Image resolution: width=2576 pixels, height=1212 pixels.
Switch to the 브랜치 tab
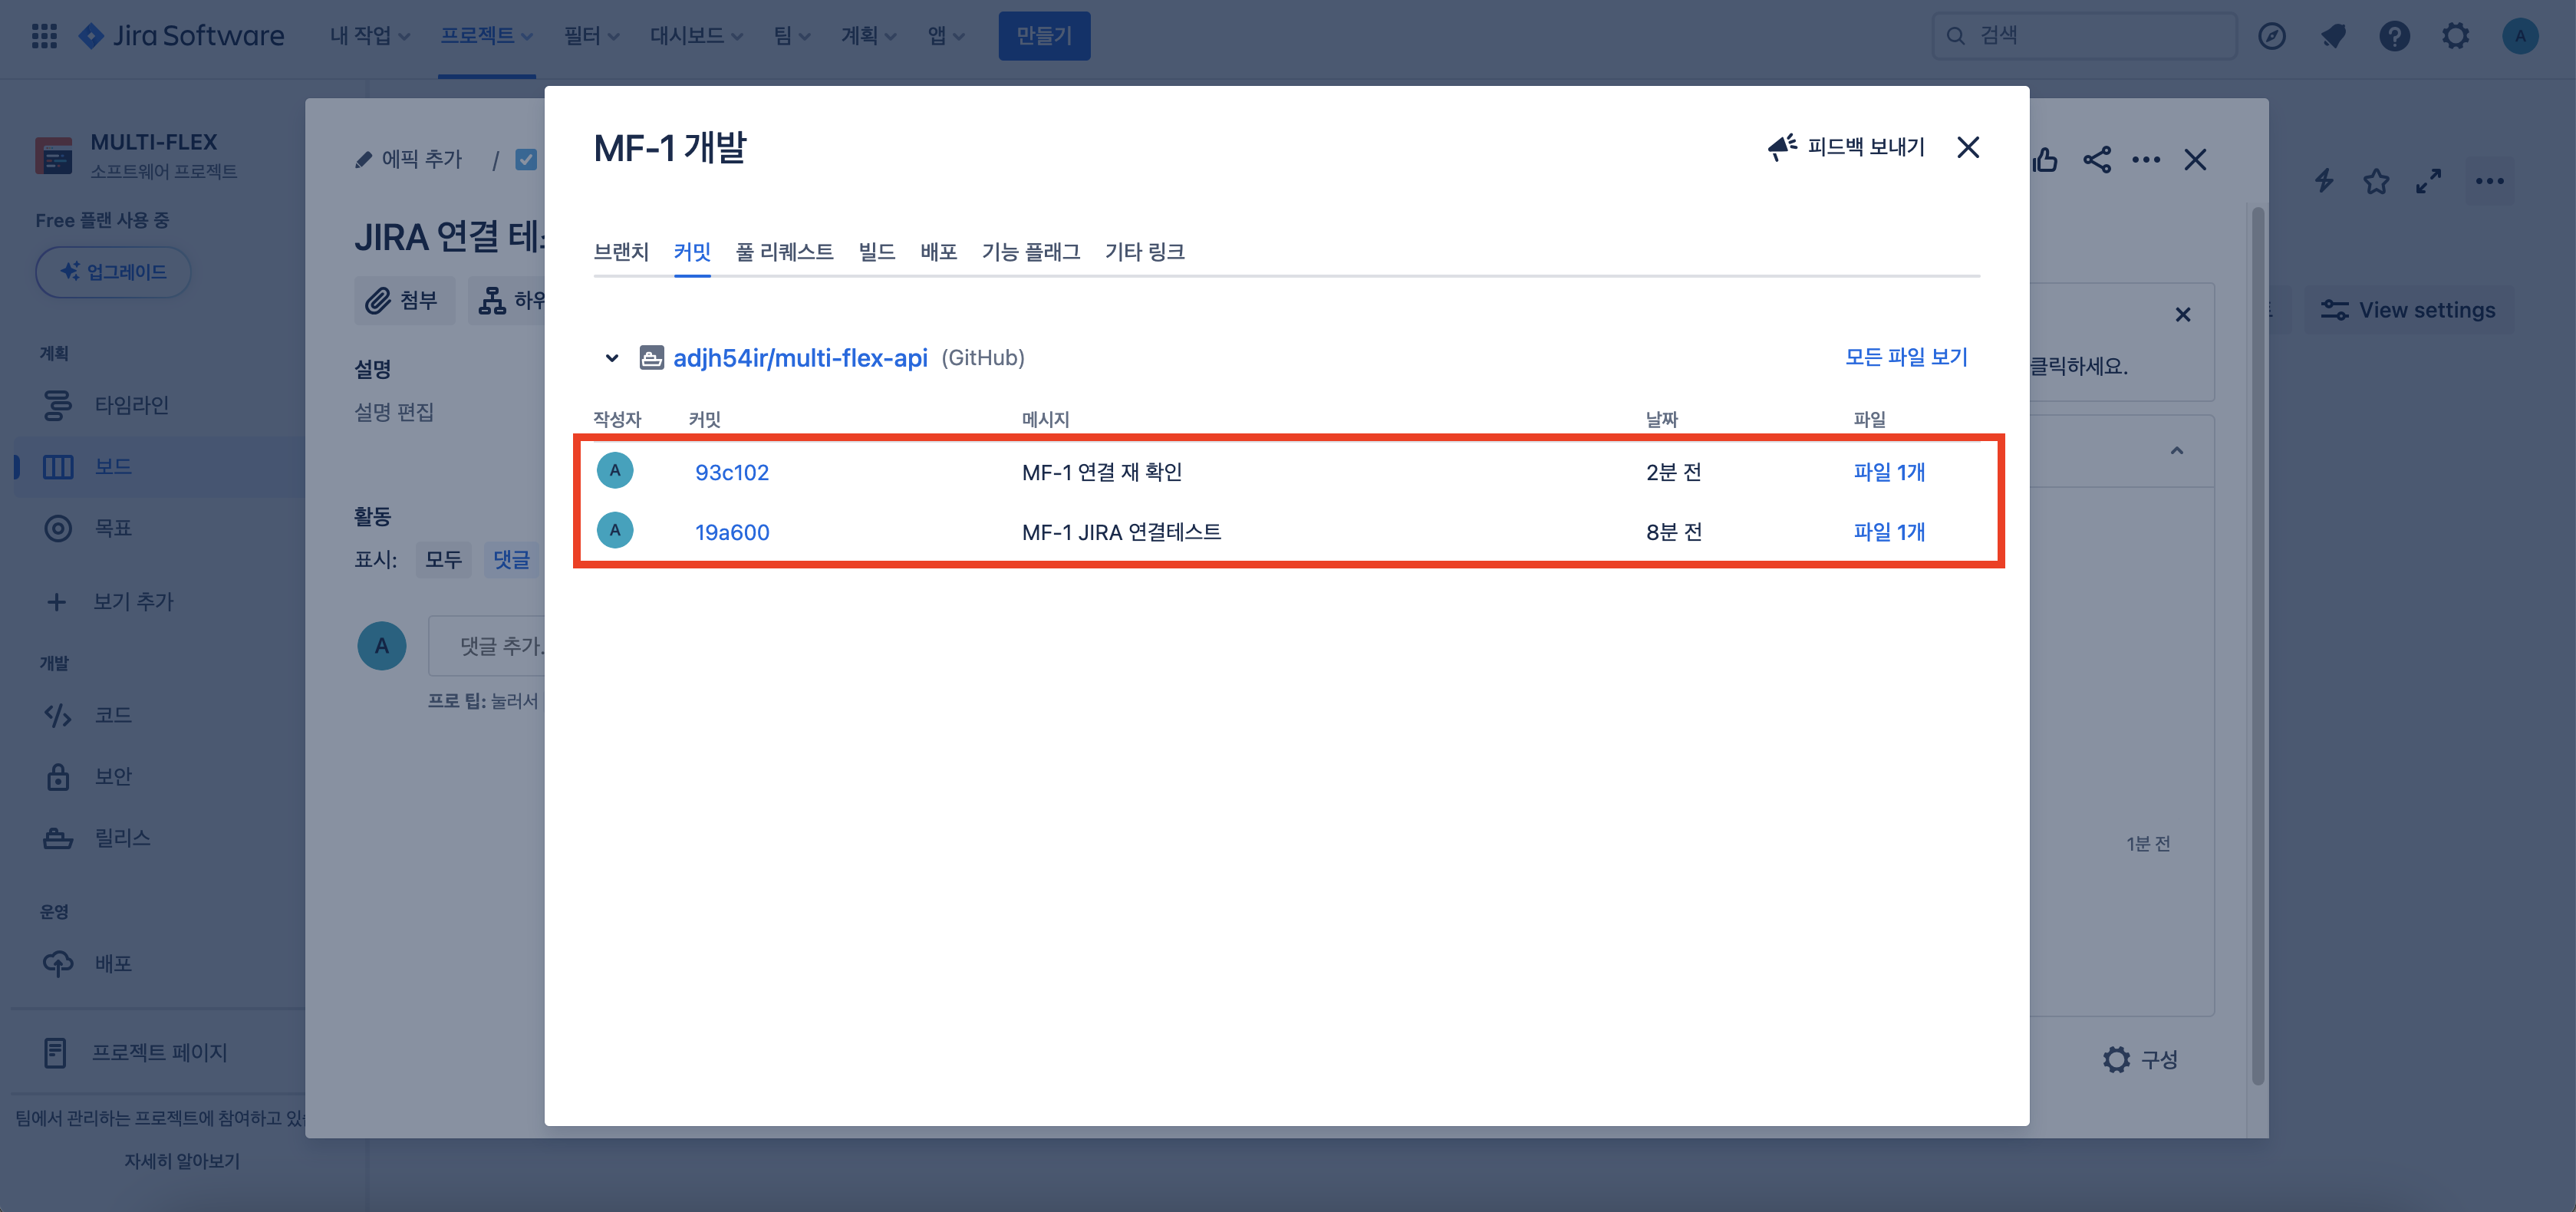[621, 252]
